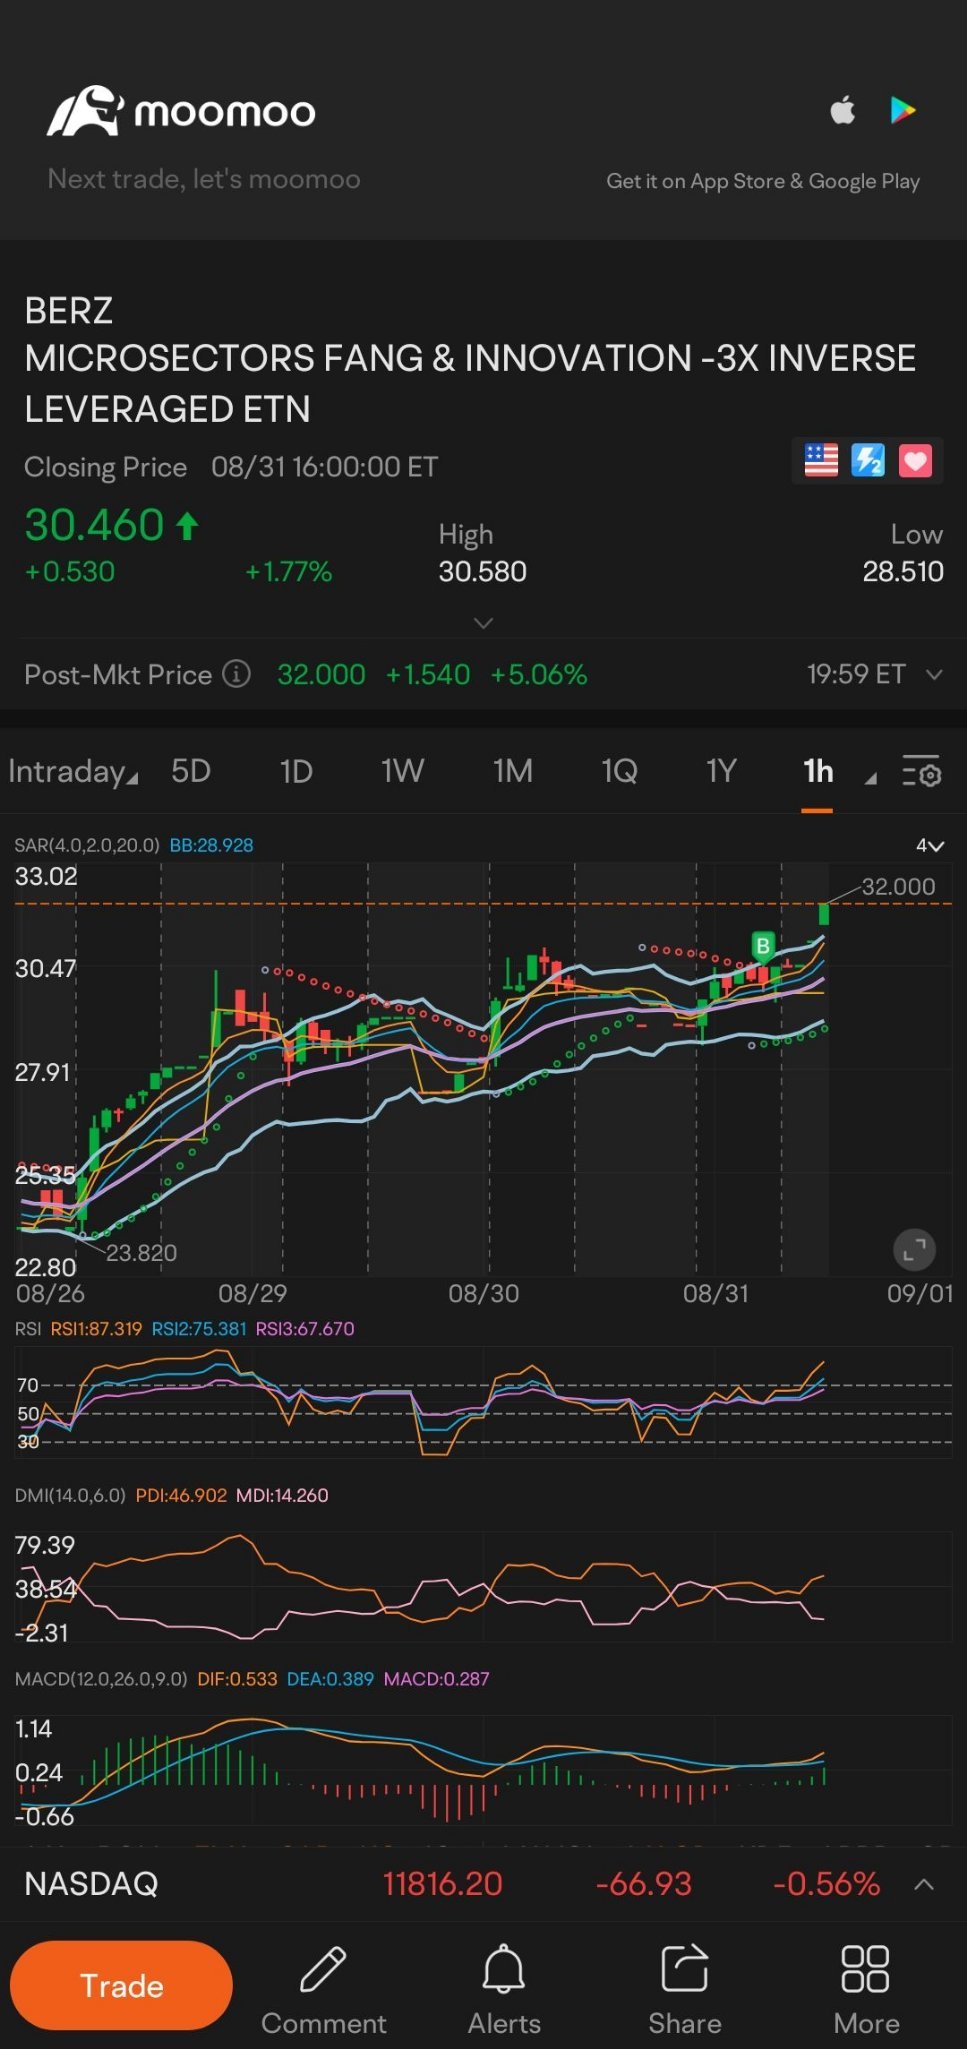This screenshot has height=2049, width=967.
Task: Tap the orange Trade button
Action: [x=121, y=1985]
